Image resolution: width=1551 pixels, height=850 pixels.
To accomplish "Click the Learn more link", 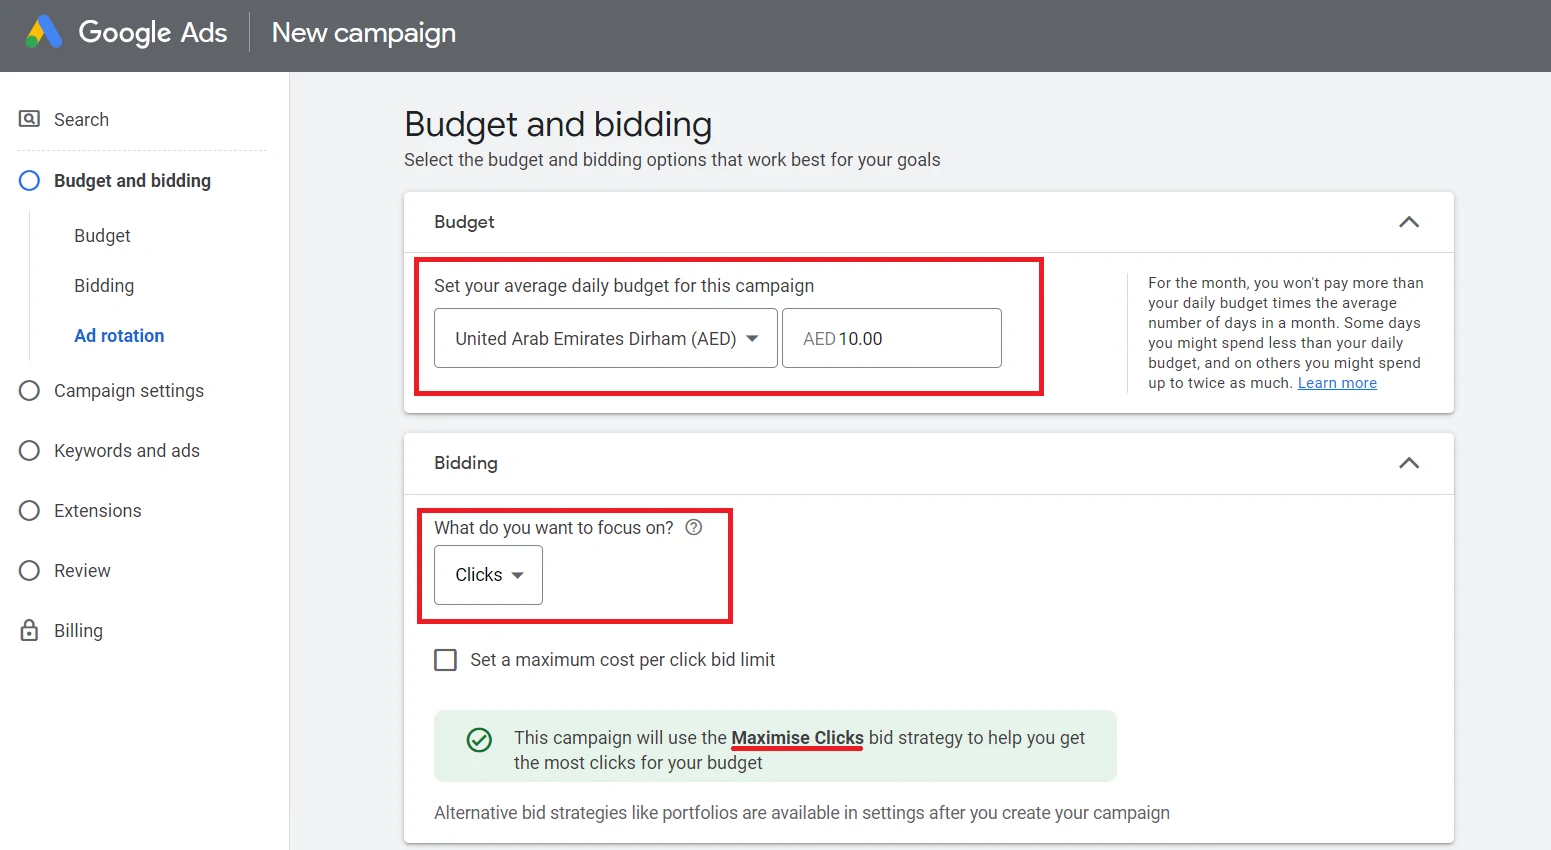I will pos(1337,383).
